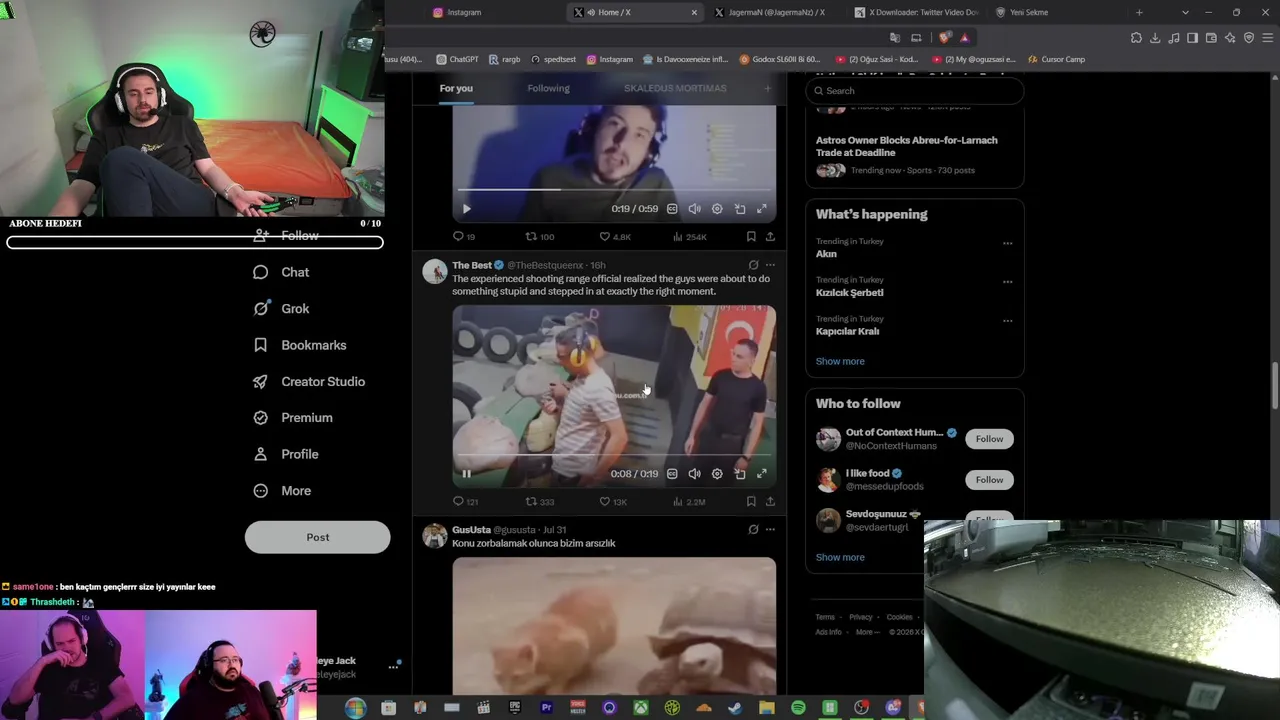Image resolution: width=1280 pixels, height=720 pixels.
Task: Go to Premium in the sidebar
Action: [x=293, y=418]
